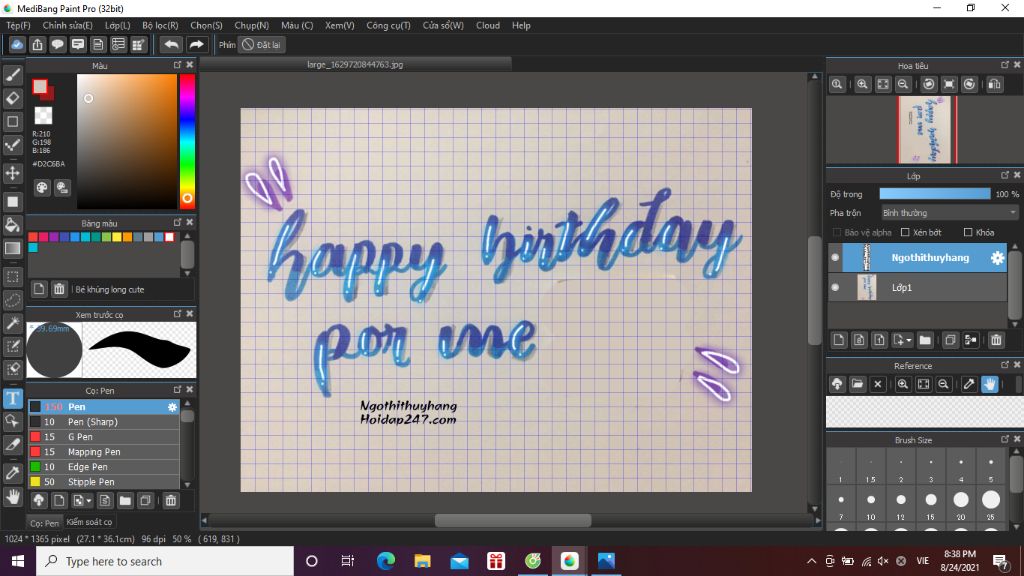Switch to the Kiểm soát cọ tab
The width and height of the screenshot is (1024, 576).
click(x=89, y=522)
